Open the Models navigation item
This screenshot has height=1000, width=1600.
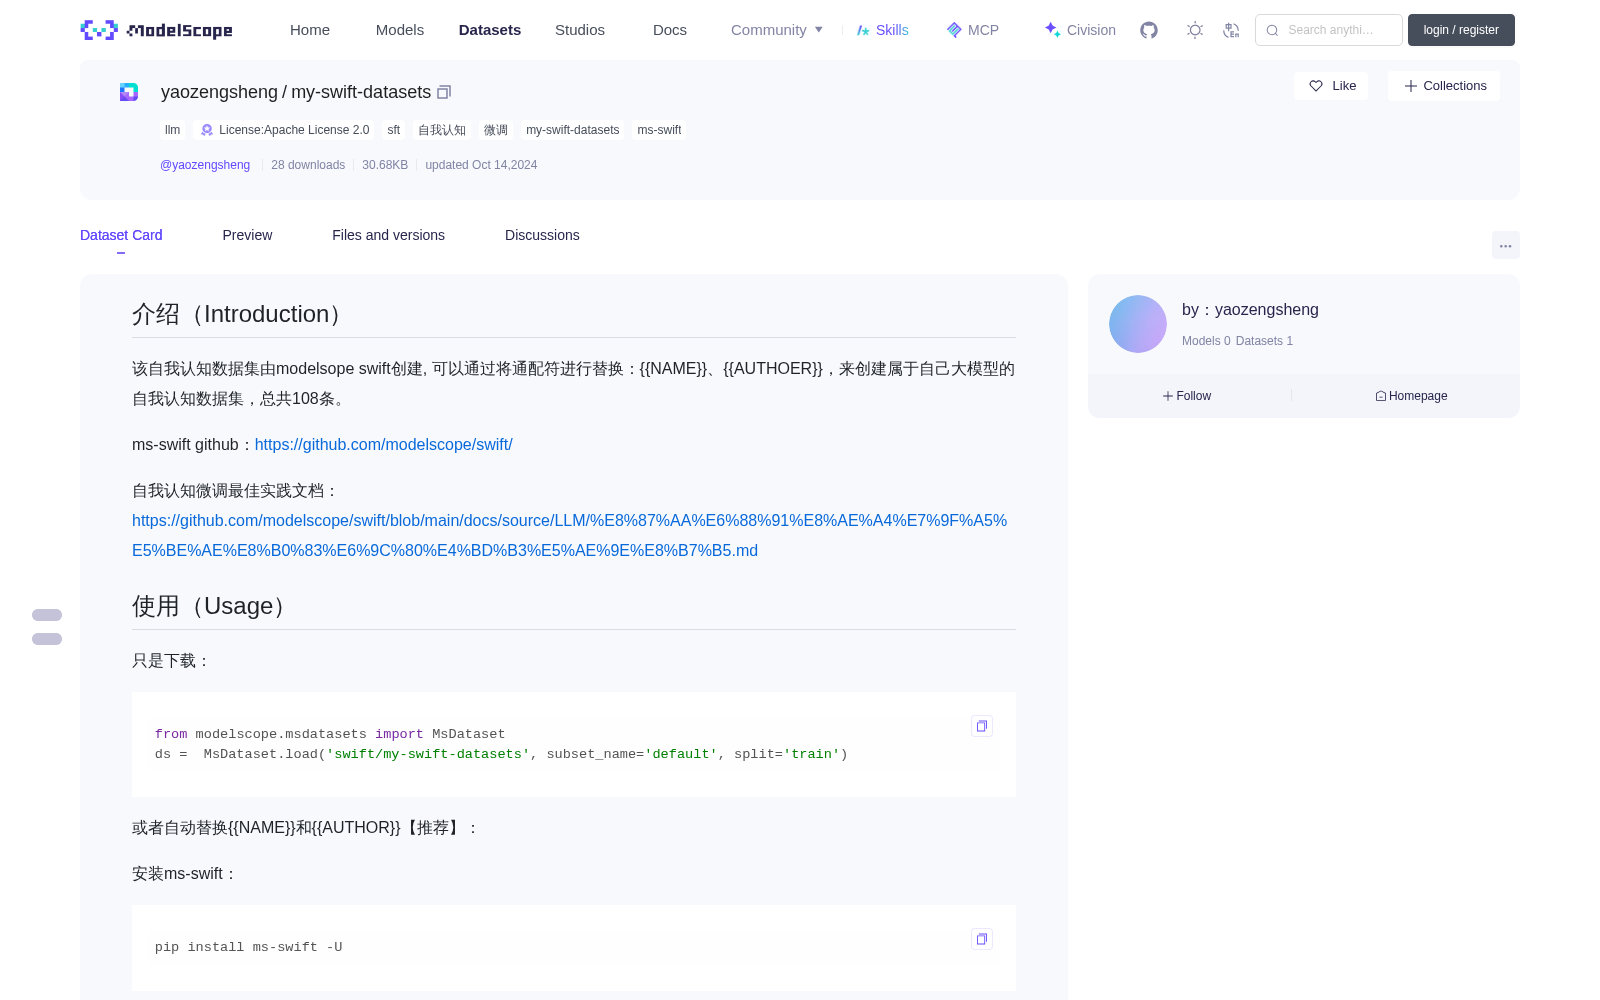(x=400, y=30)
